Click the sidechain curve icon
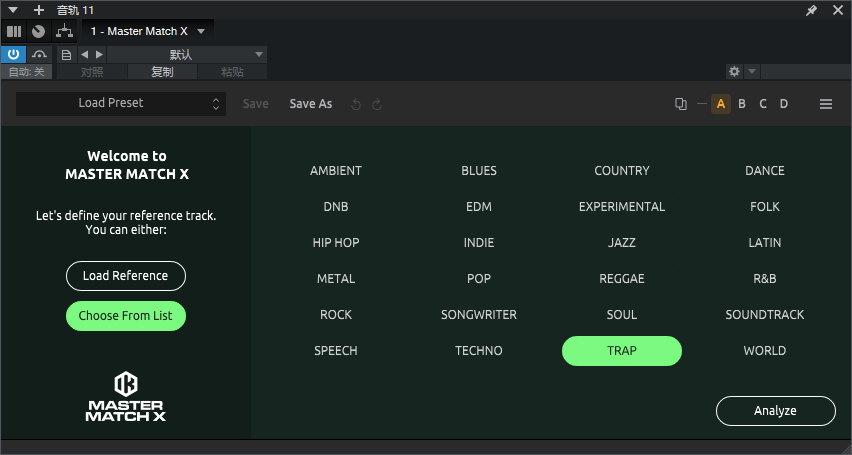Viewport: 852px width, 455px height. coord(39,54)
